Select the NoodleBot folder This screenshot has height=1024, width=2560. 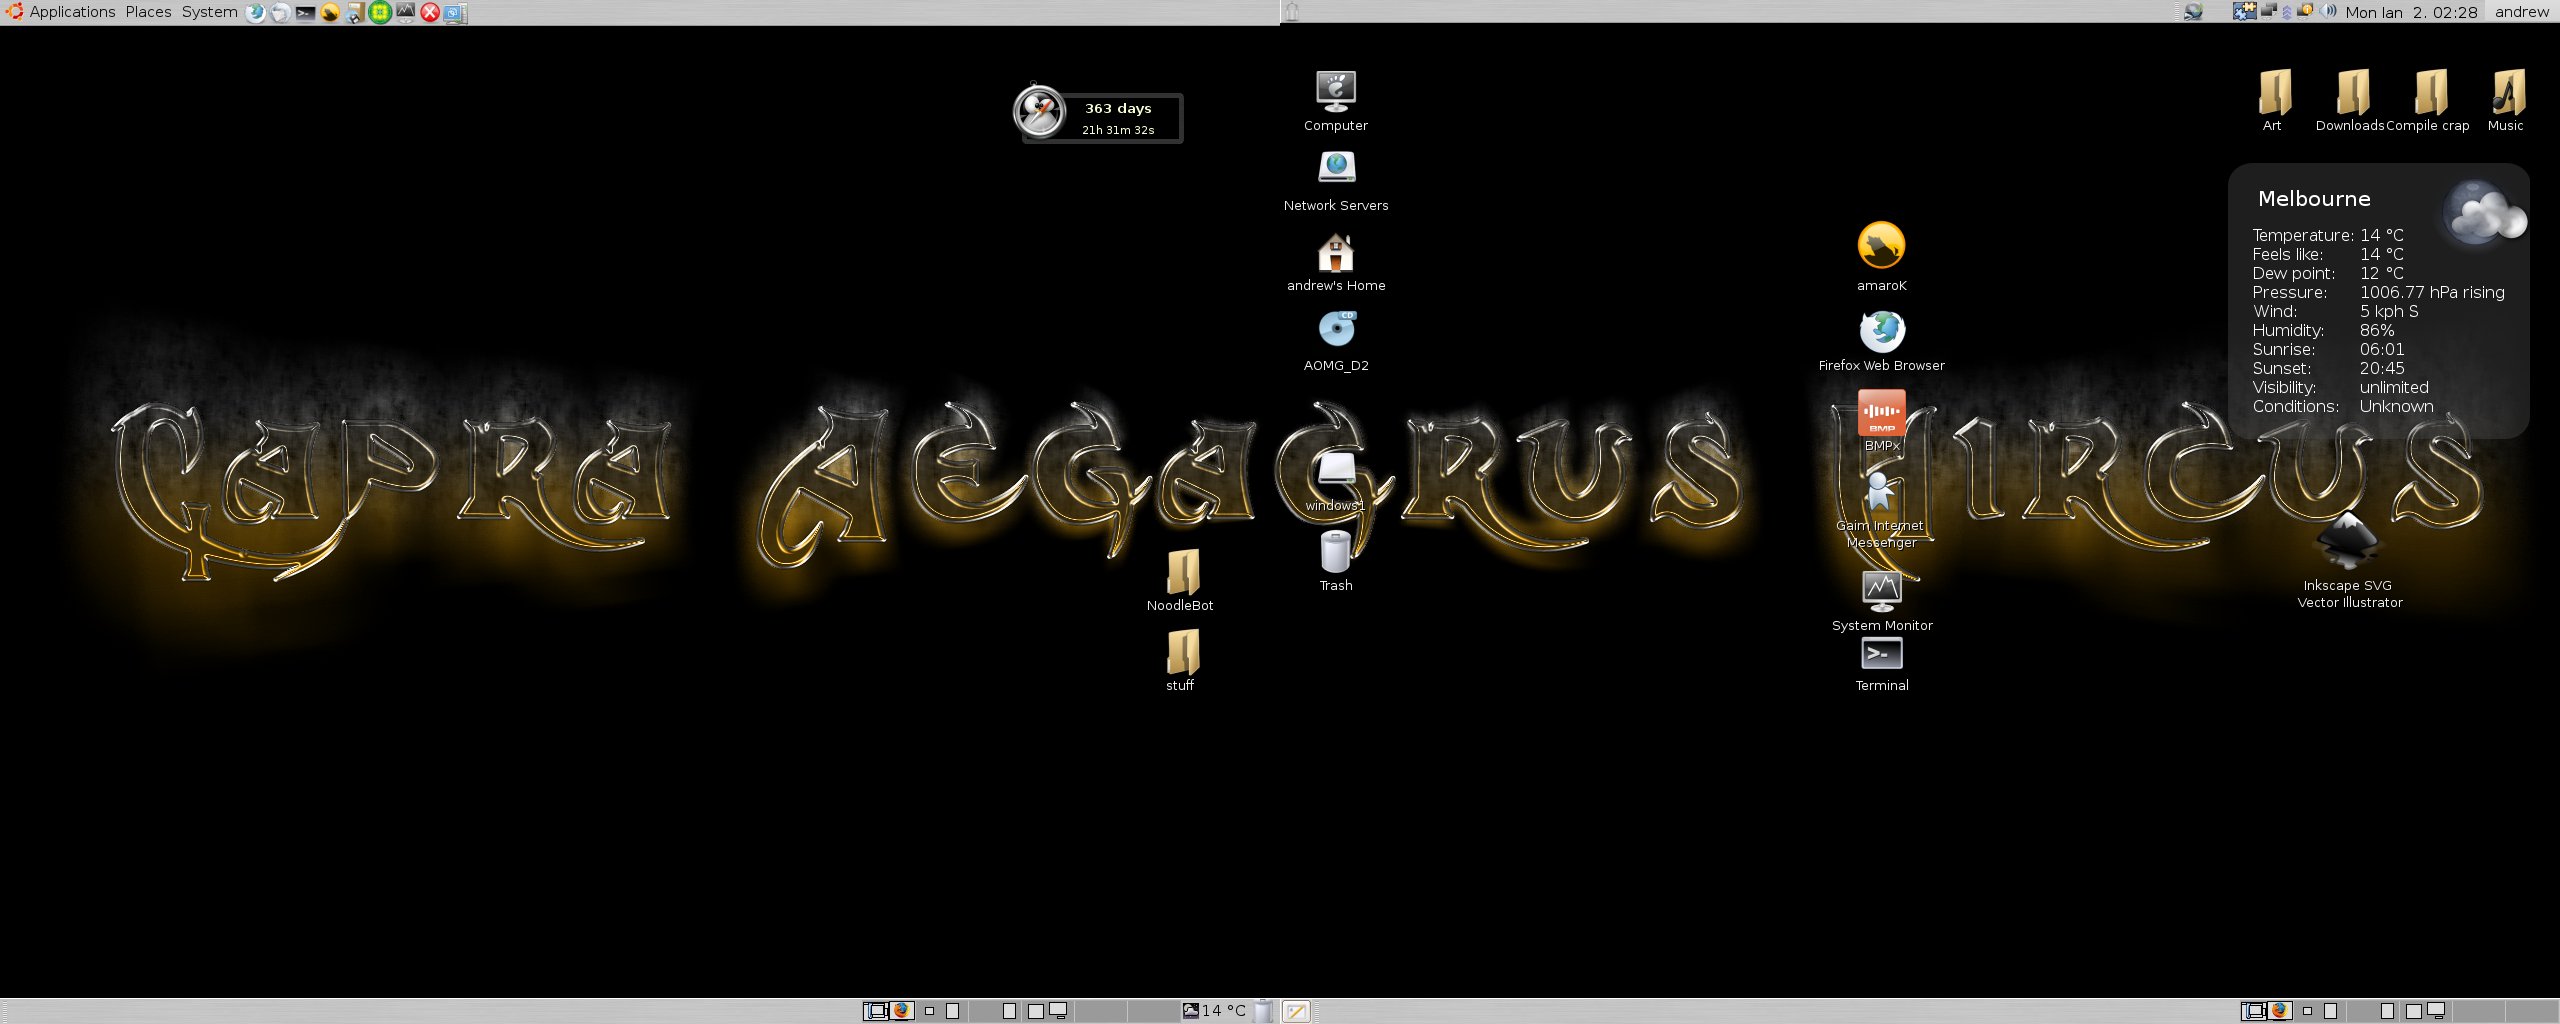pos(1181,581)
